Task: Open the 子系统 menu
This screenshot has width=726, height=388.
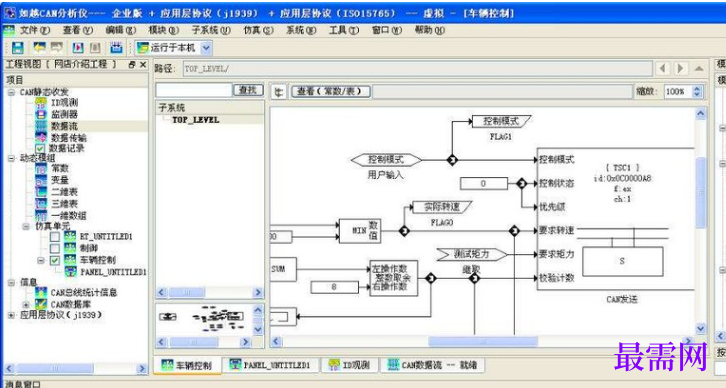Action: click(211, 30)
